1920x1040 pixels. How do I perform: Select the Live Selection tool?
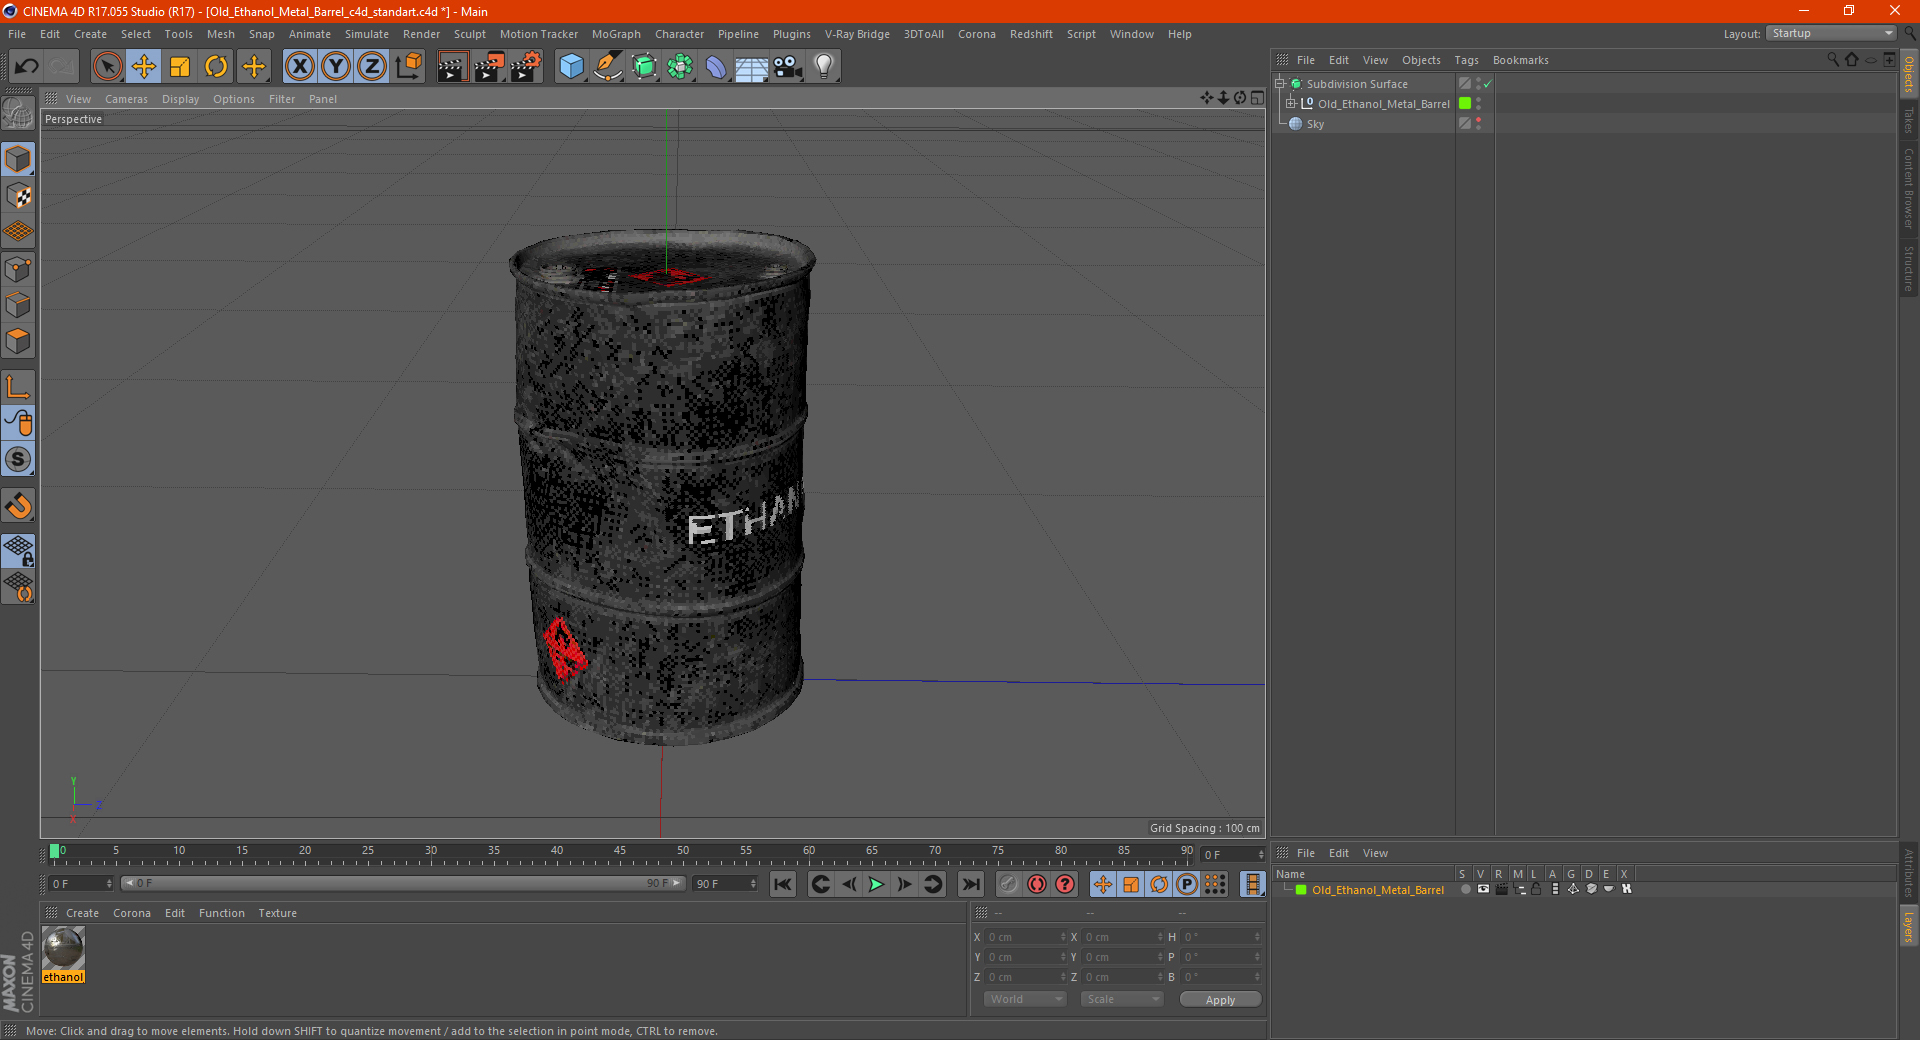coord(107,67)
